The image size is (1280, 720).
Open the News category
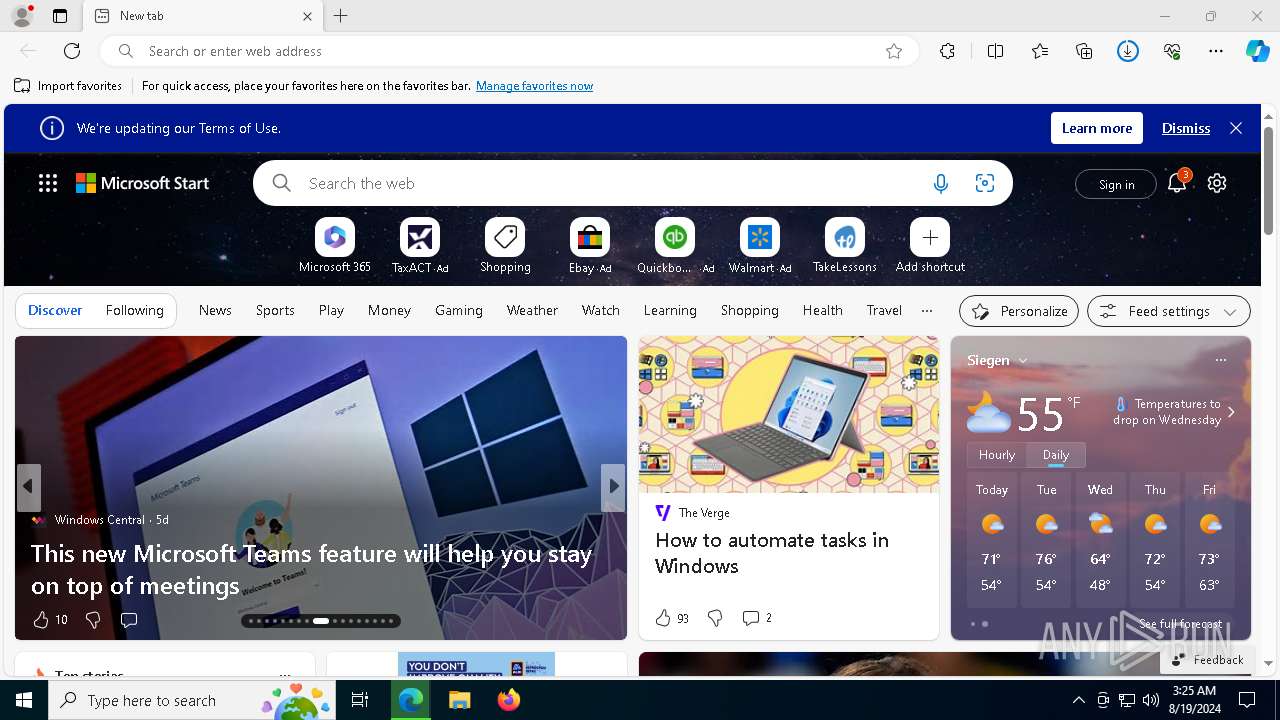coord(215,310)
